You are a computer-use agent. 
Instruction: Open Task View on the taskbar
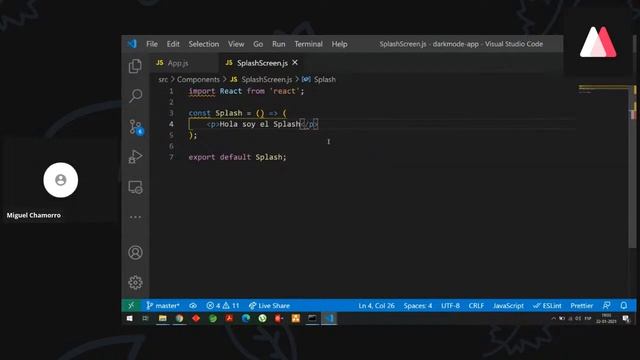pos(145,318)
